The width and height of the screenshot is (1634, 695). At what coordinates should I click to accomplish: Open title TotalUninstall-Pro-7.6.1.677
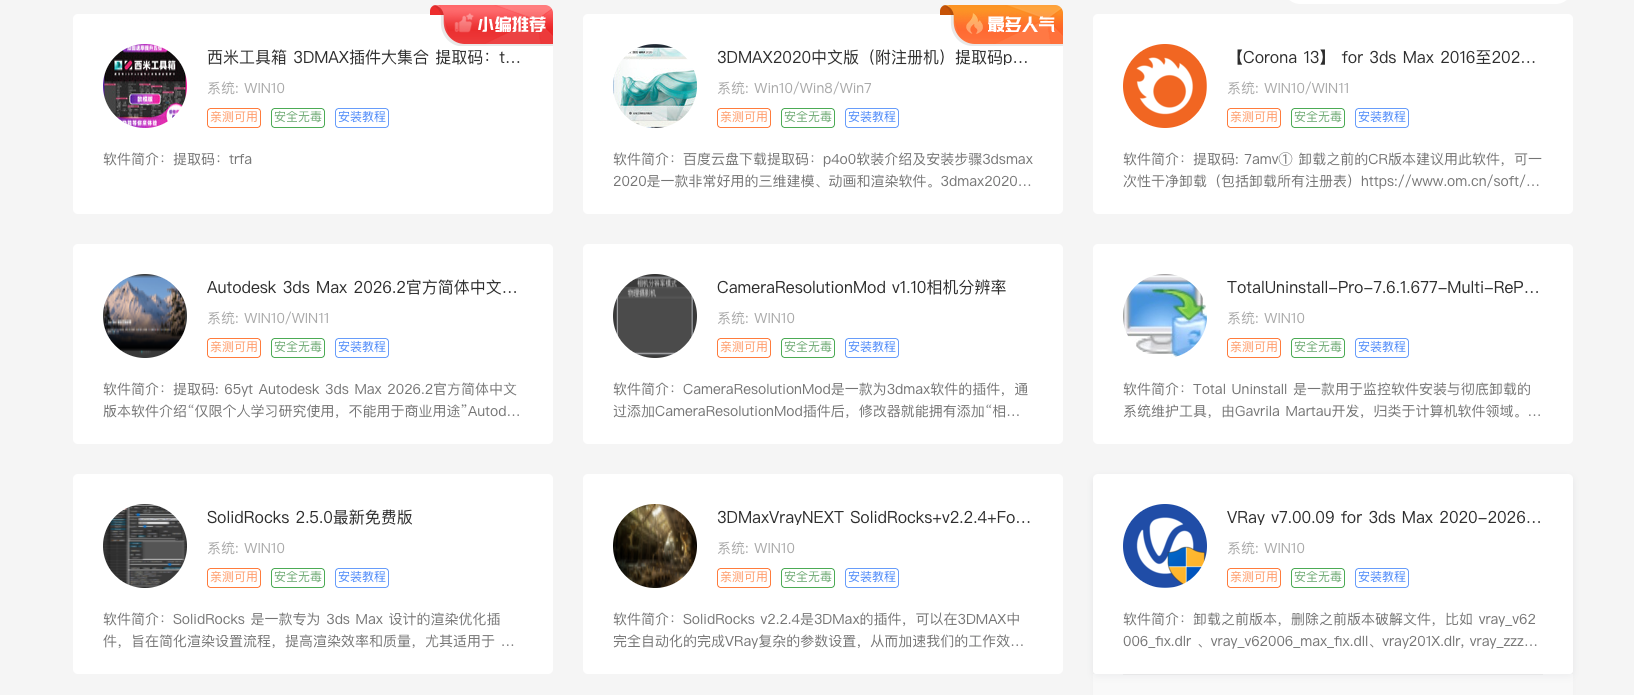click(x=1383, y=287)
